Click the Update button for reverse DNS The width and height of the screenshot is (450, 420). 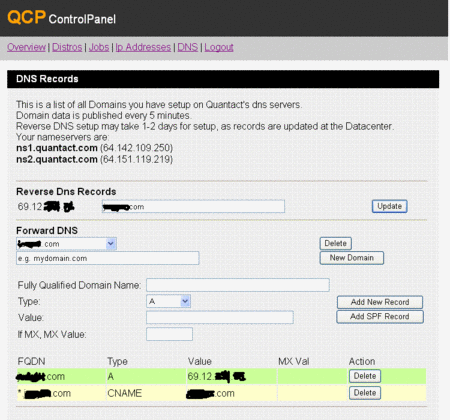click(389, 206)
